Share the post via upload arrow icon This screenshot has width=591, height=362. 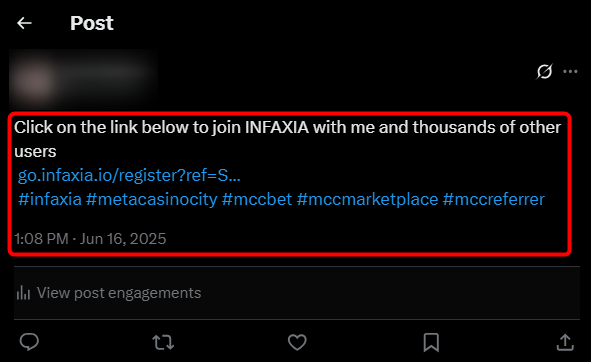(x=565, y=342)
